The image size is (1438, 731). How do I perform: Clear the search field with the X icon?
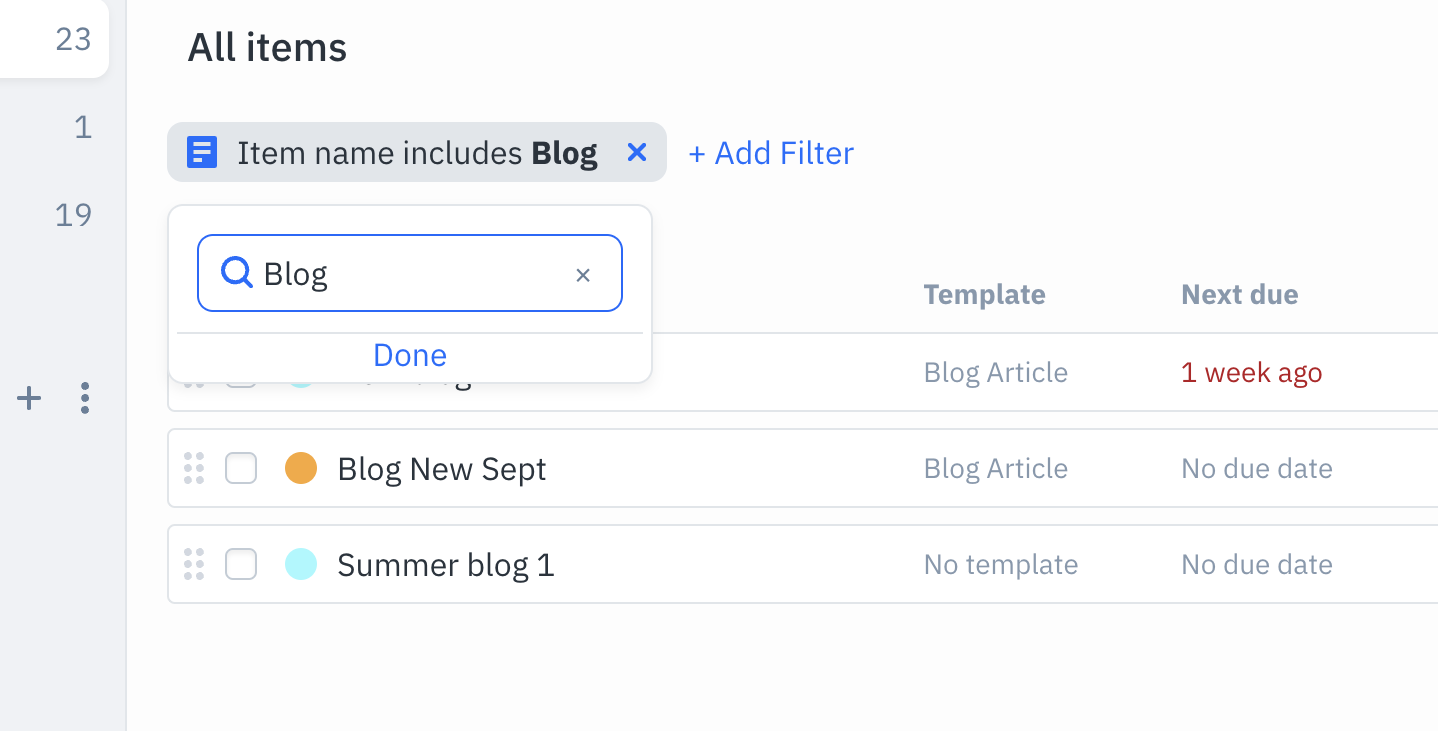point(583,273)
